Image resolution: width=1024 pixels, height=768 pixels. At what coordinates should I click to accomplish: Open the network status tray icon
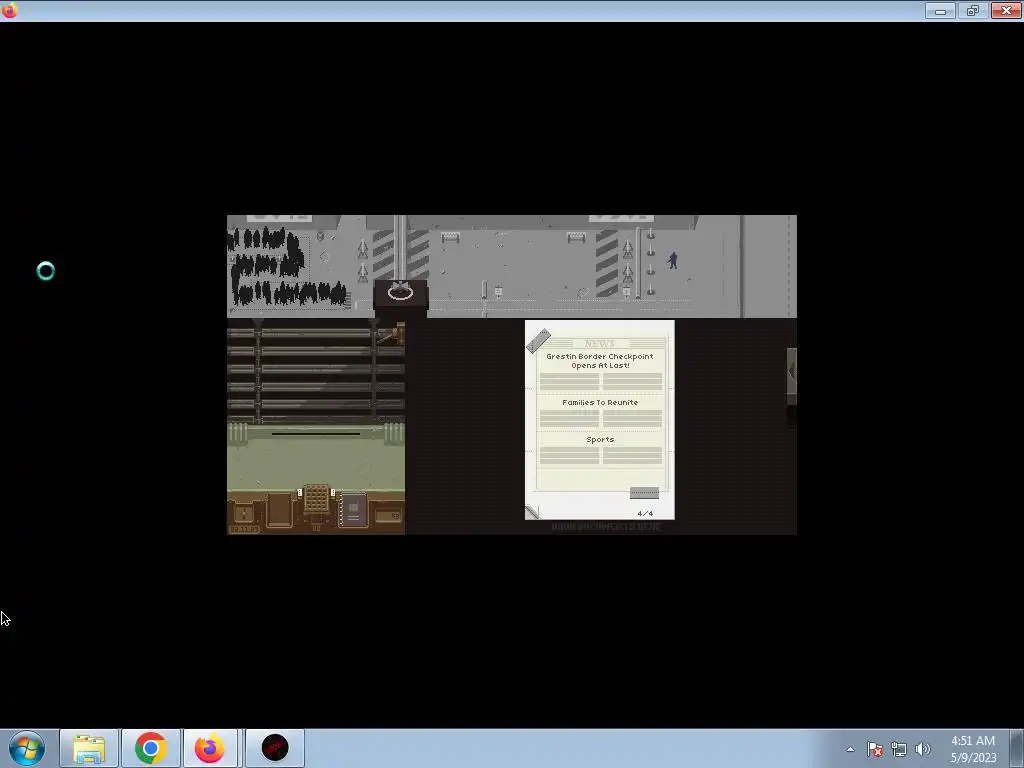[899, 749]
